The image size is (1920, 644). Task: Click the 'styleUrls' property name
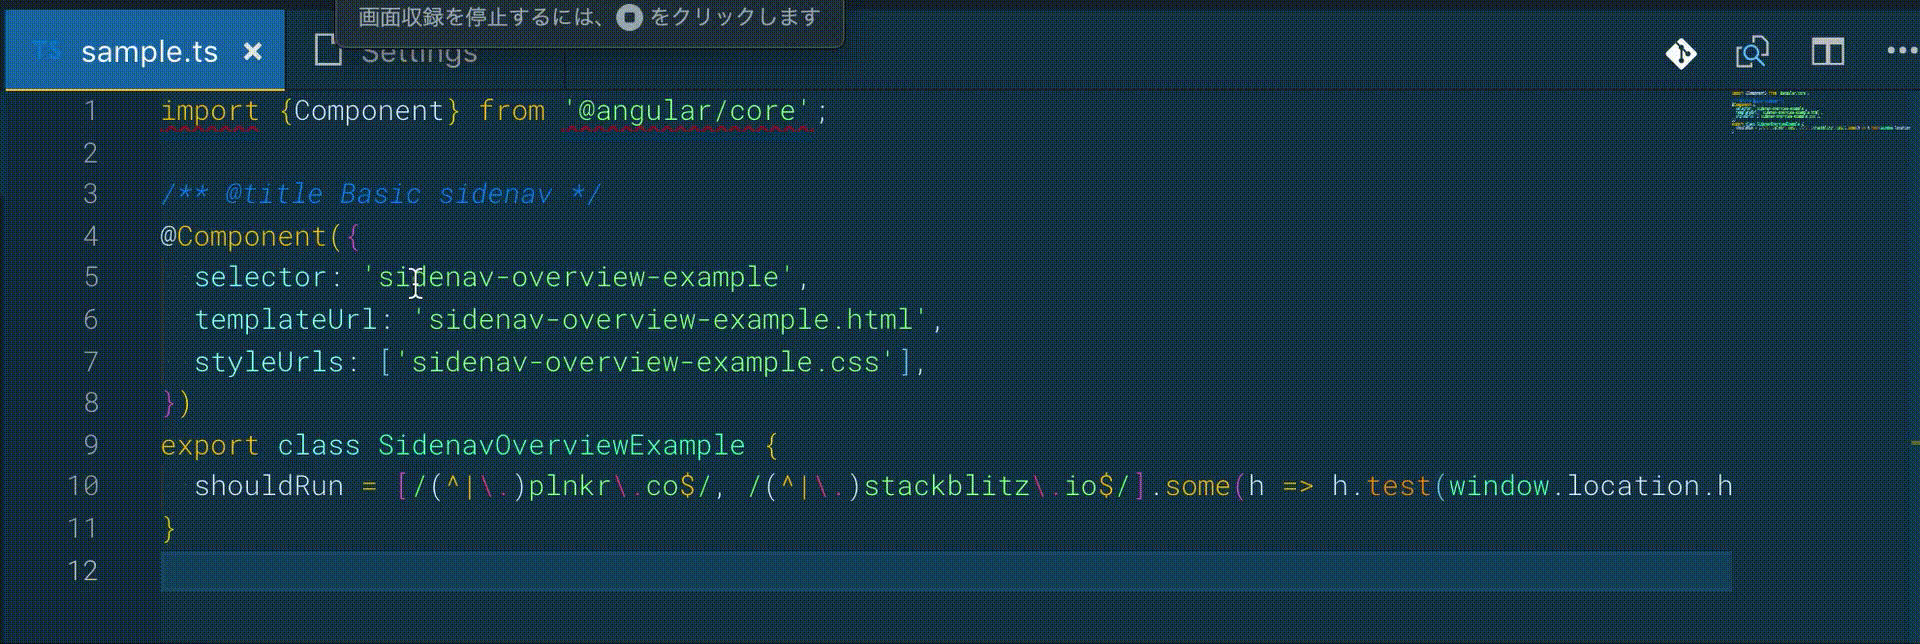tap(268, 362)
